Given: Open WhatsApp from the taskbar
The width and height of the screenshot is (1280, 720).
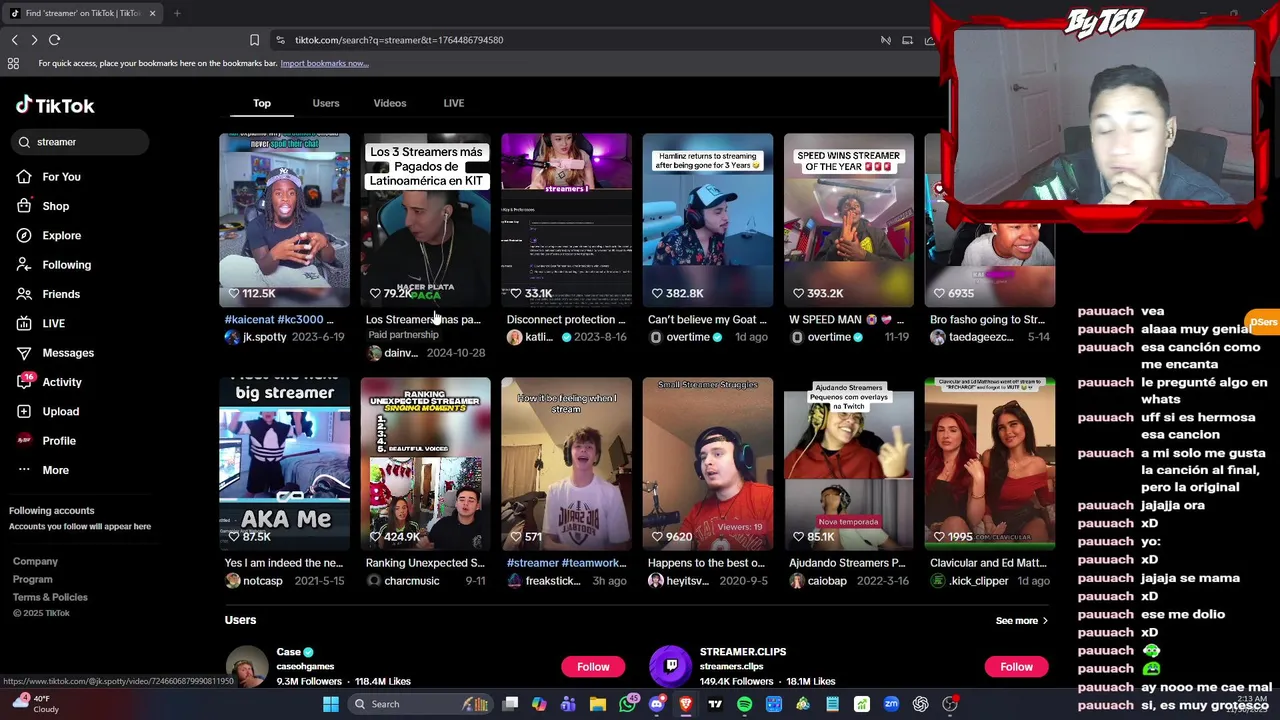Looking at the screenshot, I should 627,704.
